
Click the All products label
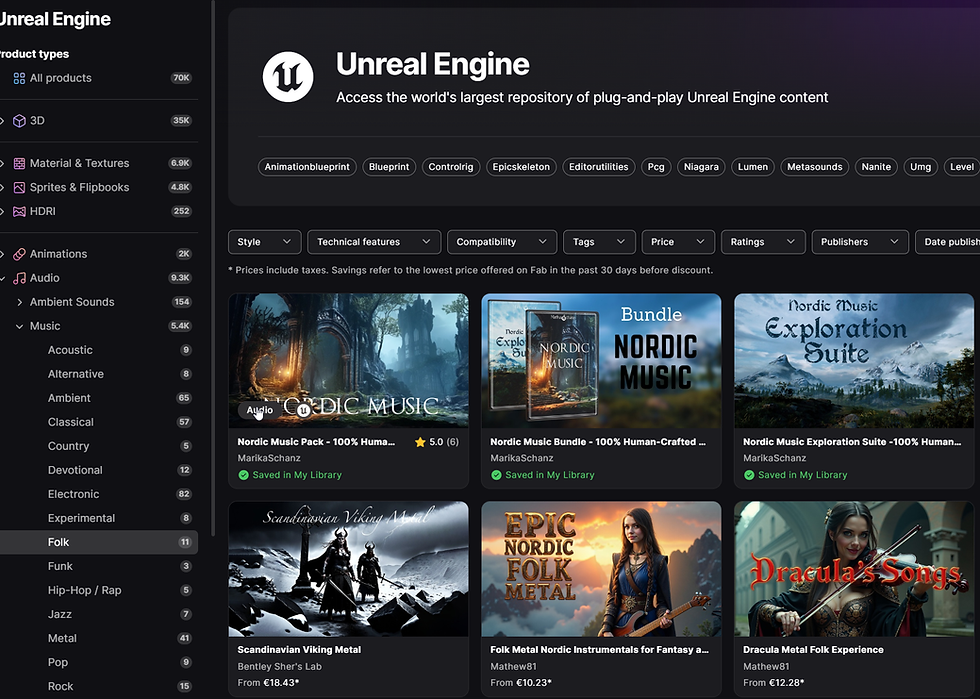(61, 78)
